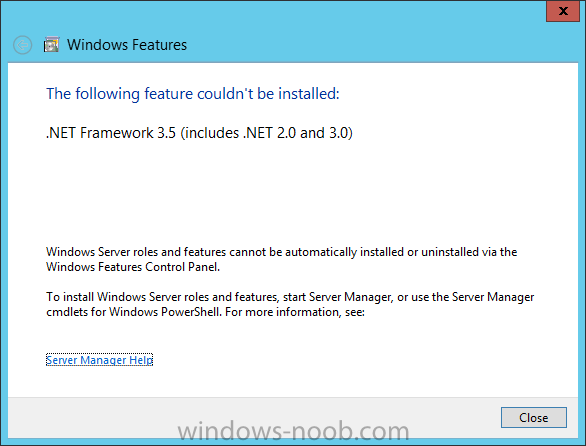Click the circular back arrow button
This screenshot has height=446, width=586.
tap(22, 45)
